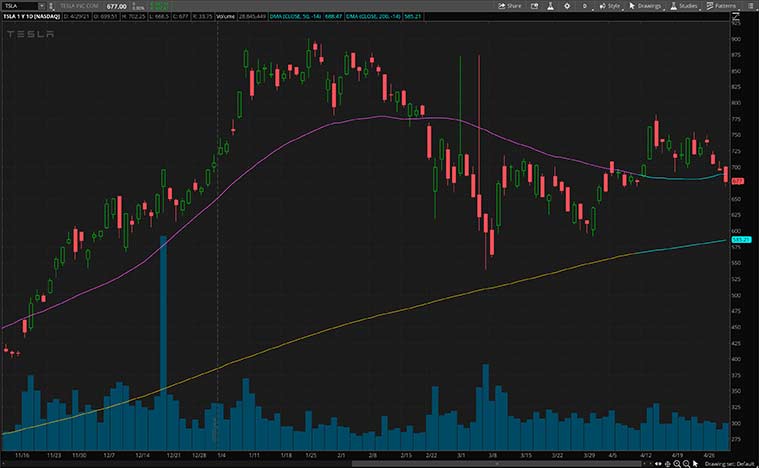This screenshot has width=759, height=468.
Task: Click the Volume label in chart header
Action: tap(225, 16)
